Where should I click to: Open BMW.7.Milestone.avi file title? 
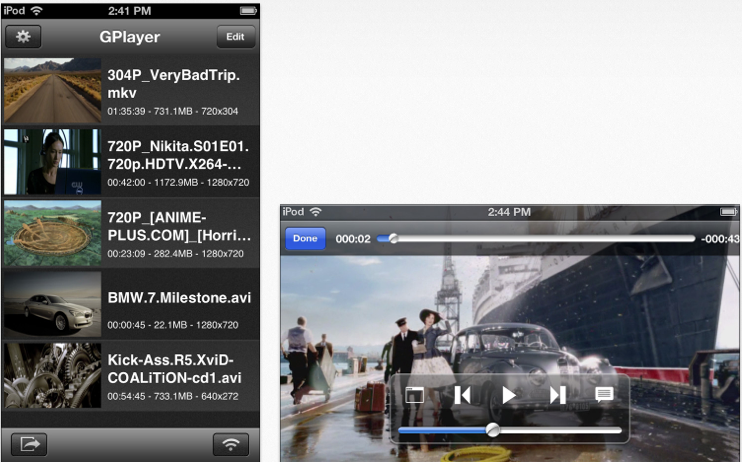[179, 298]
